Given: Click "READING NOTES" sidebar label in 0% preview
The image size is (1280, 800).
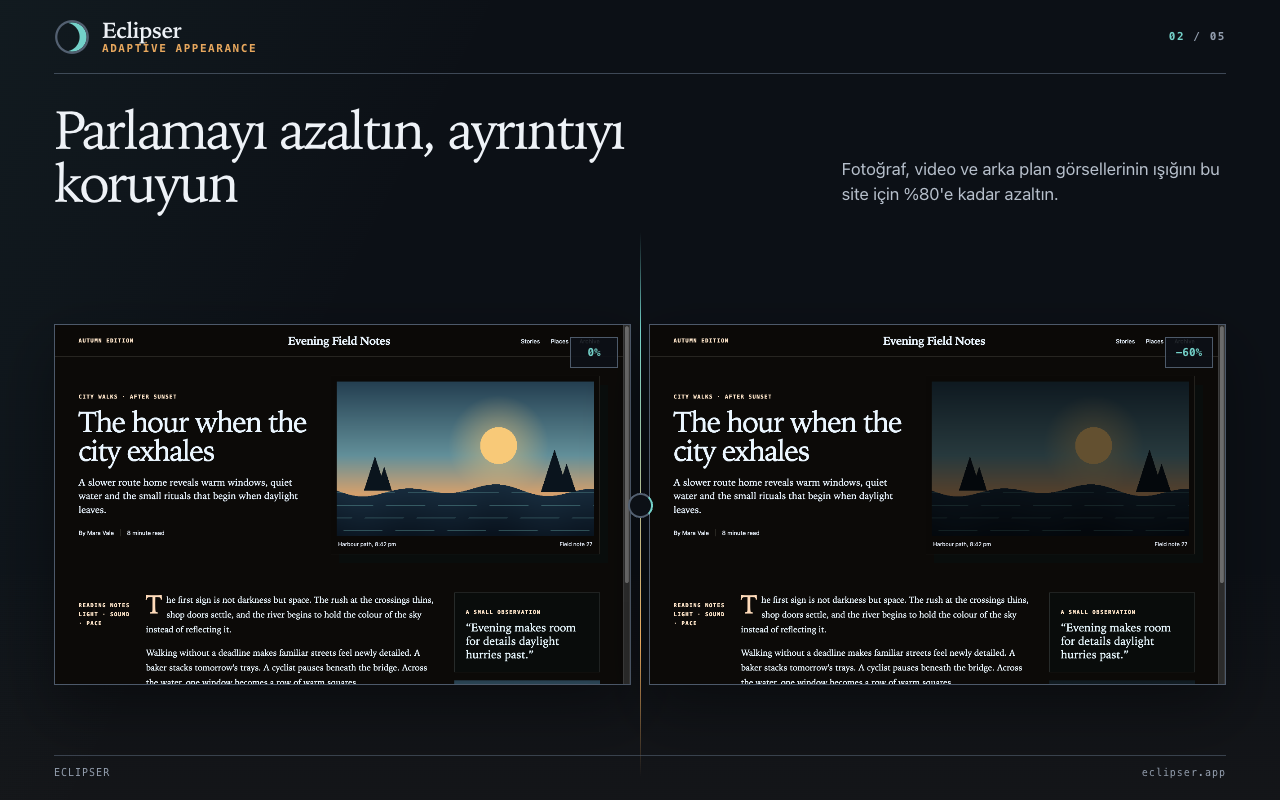Looking at the screenshot, I should (x=104, y=605).
